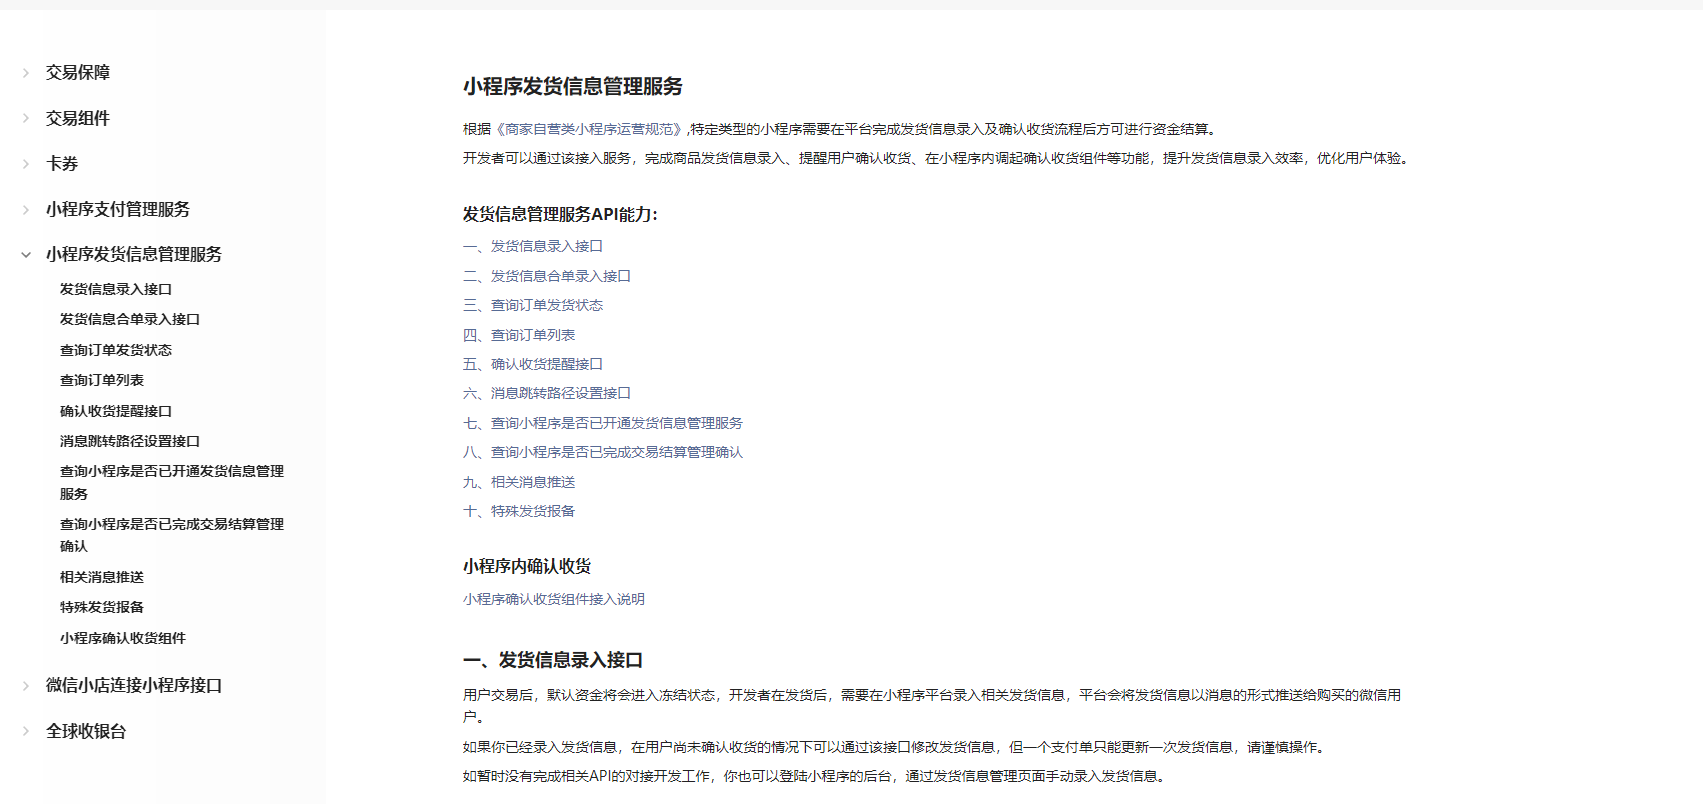
Task: Open sidebar item 查询小程序是否已完成交易结算管理确认
Action: [172, 535]
